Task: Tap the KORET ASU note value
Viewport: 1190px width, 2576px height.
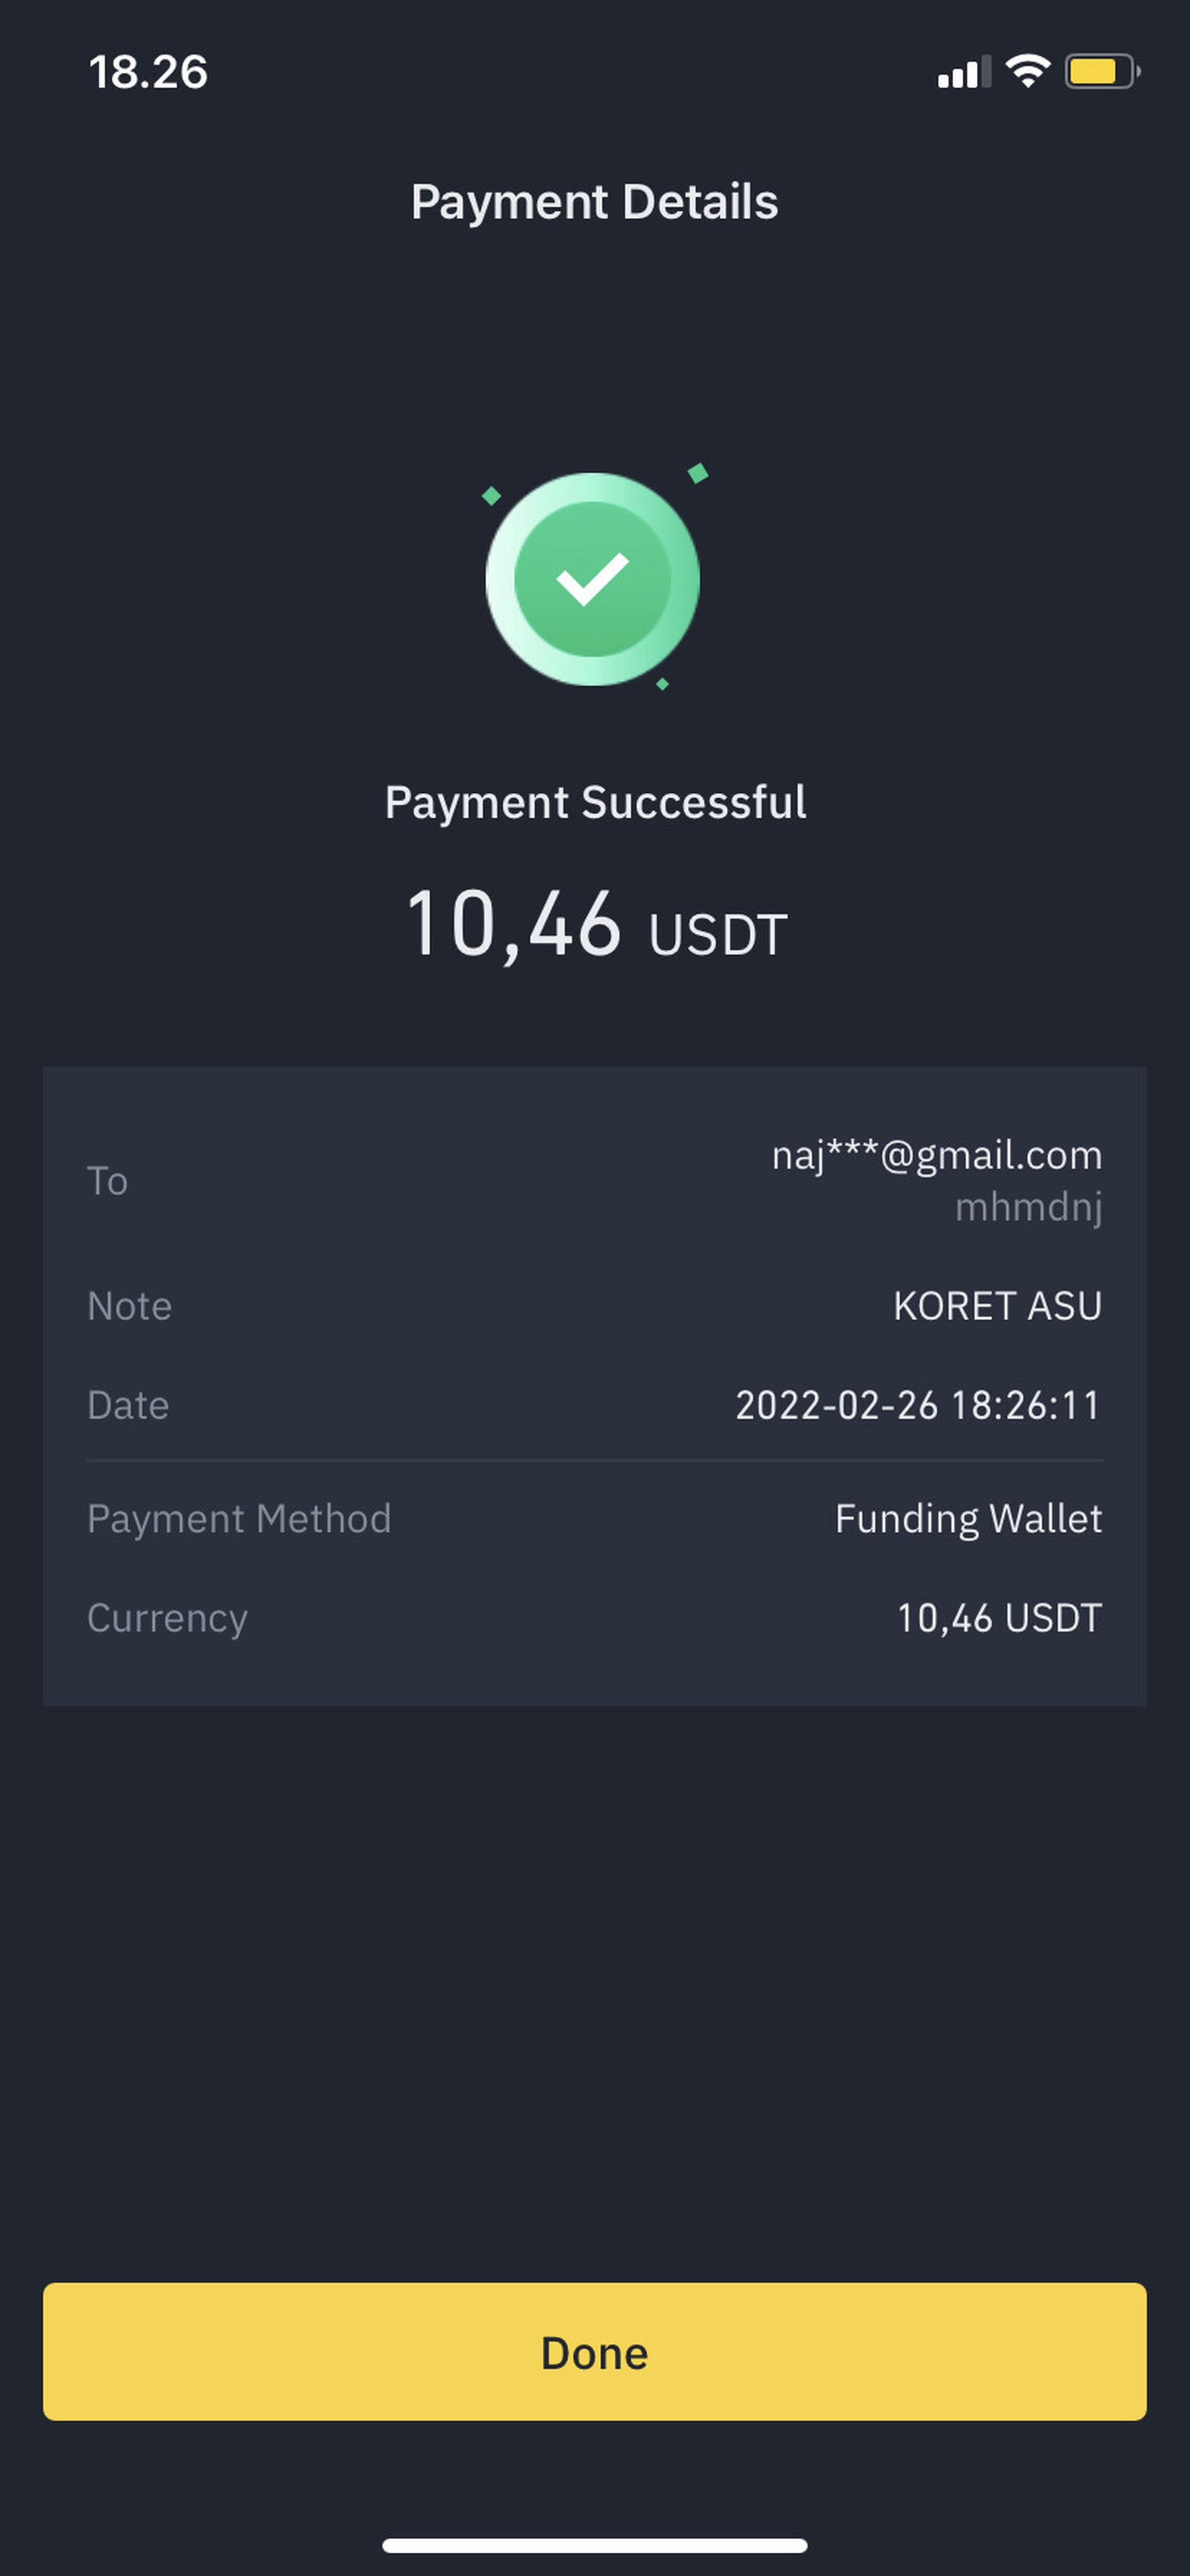Action: pos(997,1306)
